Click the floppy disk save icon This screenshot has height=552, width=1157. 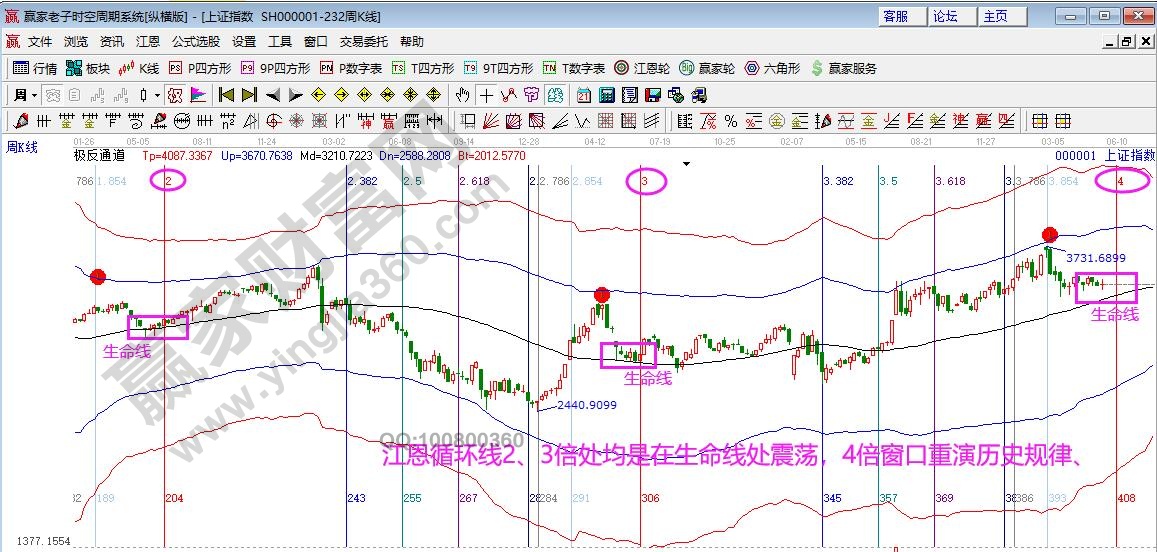pyautogui.click(x=652, y=95)
